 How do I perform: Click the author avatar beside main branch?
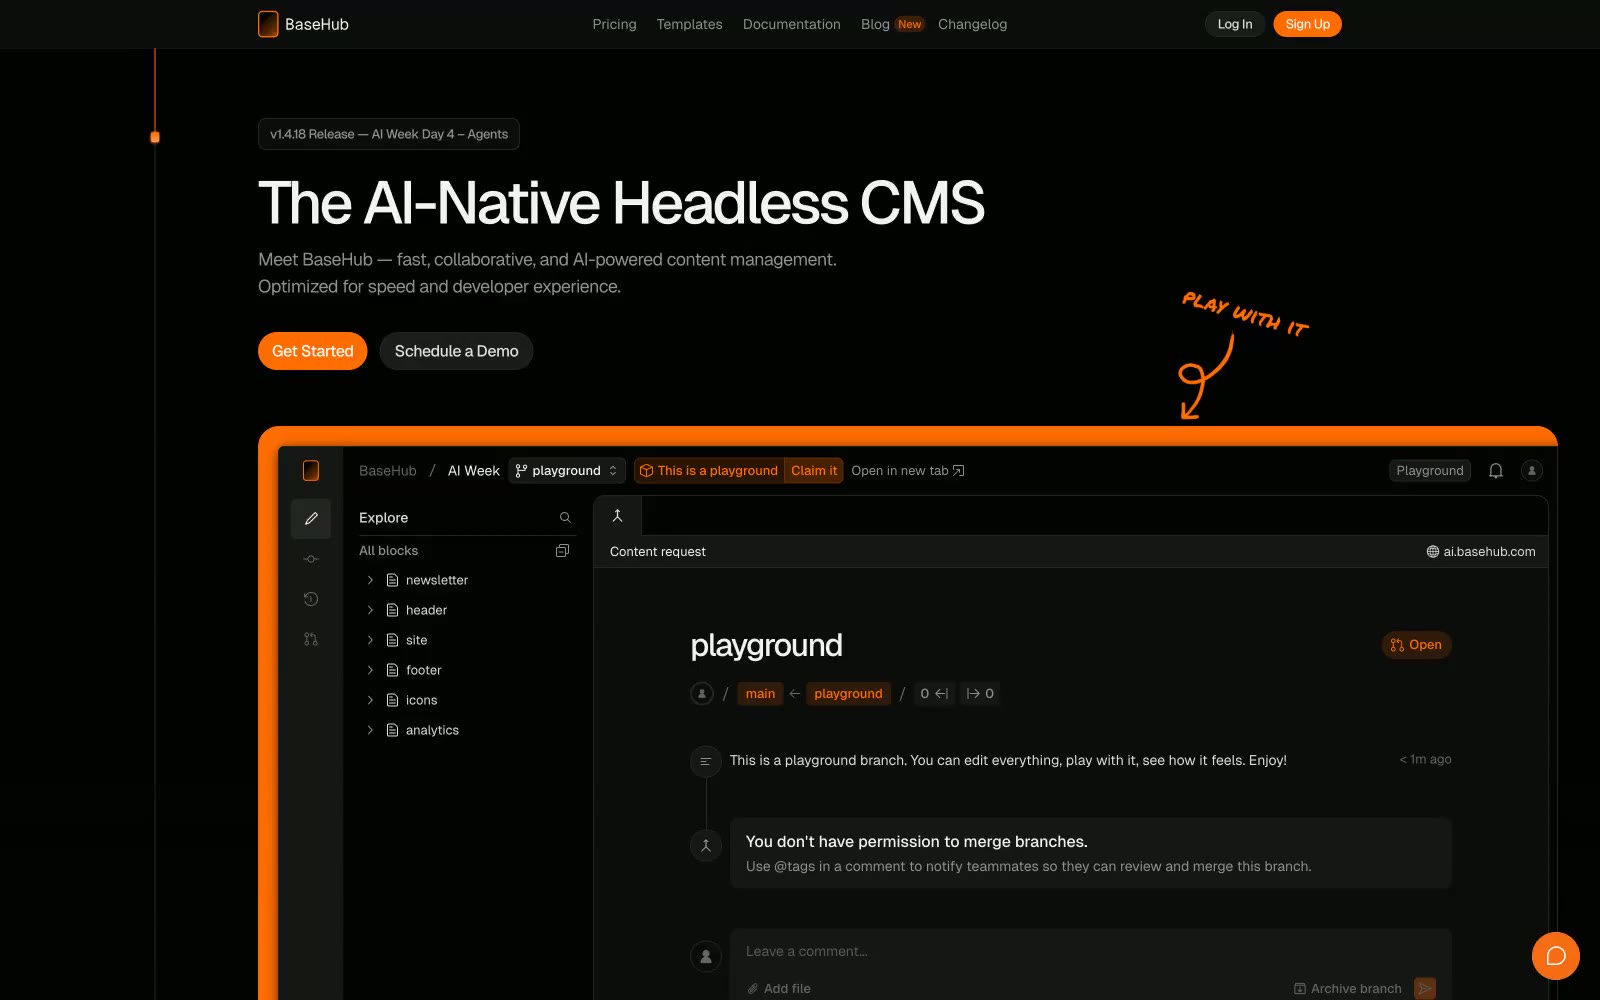pyautogui.click(x=702, y=693)
